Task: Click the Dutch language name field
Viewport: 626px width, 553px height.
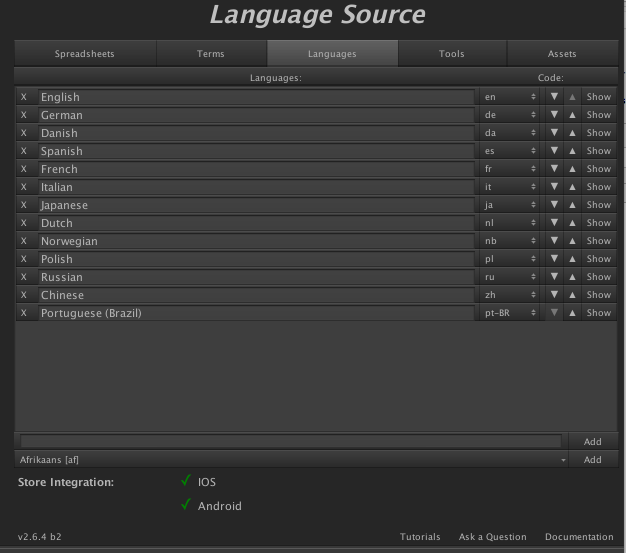Action: tap(255, 223)
